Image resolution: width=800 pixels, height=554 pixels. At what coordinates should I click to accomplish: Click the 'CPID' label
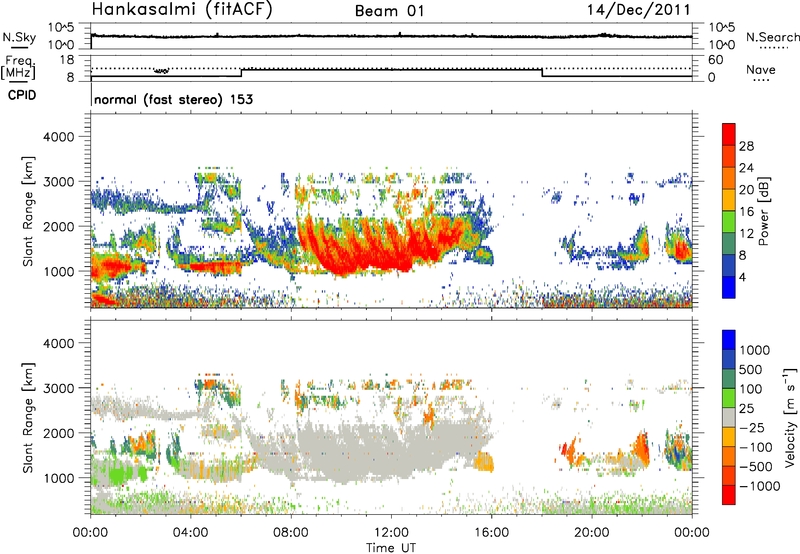click(x=22, y=95)
